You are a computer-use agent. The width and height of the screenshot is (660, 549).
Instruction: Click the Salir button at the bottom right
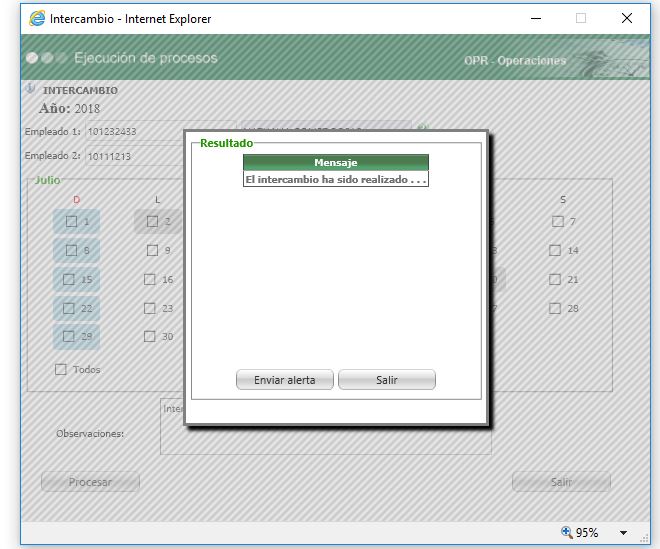click(x=561, y=482)
